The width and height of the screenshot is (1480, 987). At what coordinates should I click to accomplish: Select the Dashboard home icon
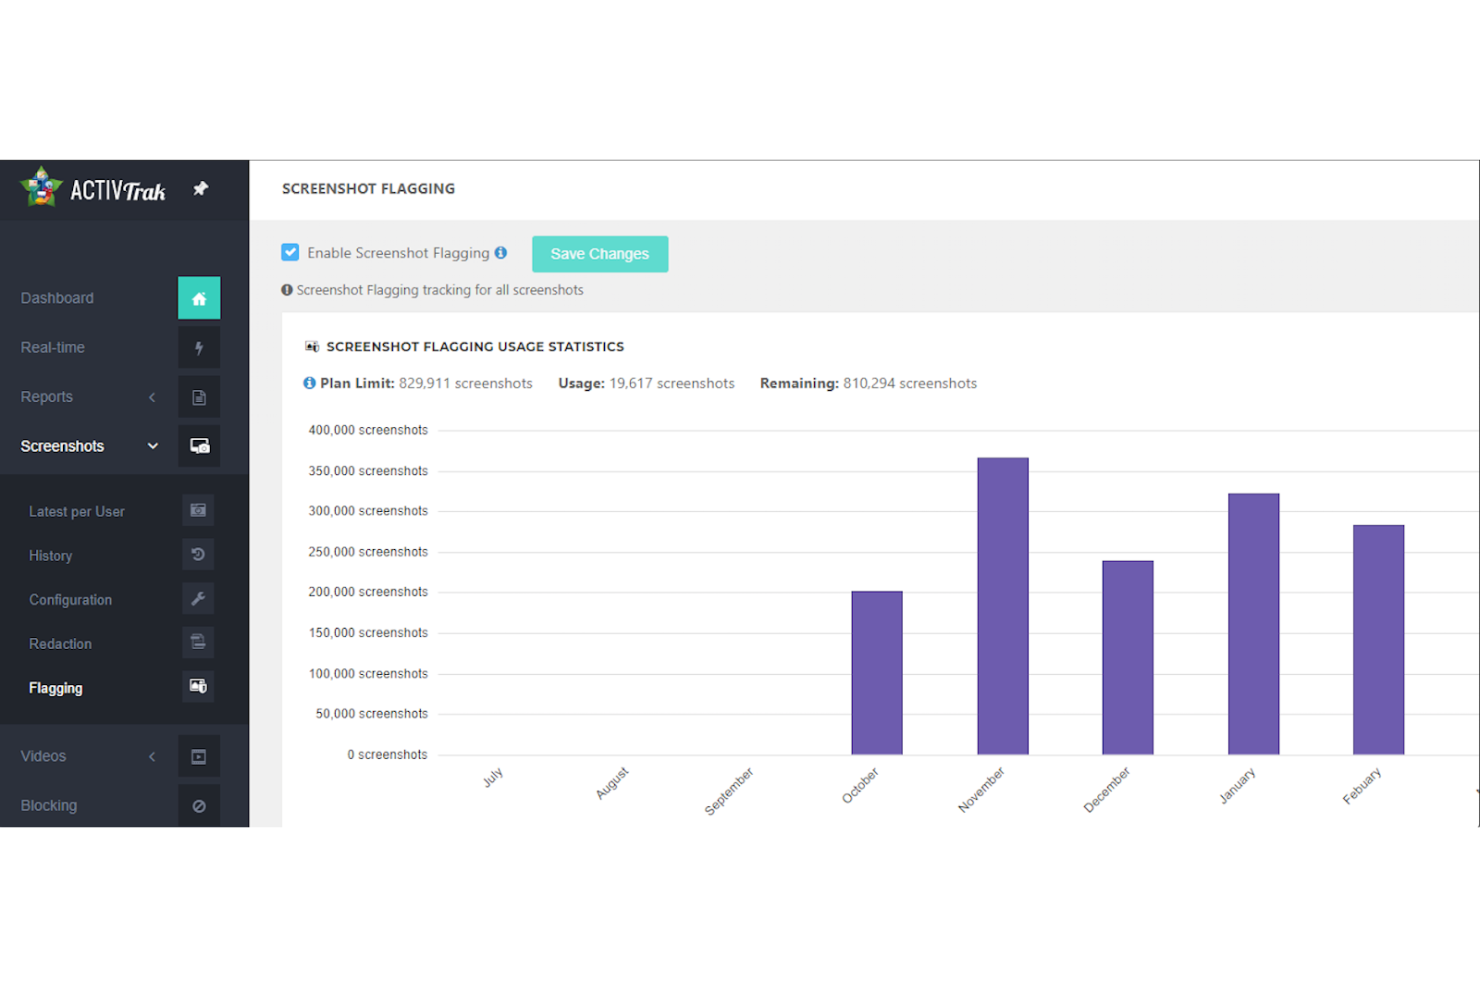tap(199, 297)
